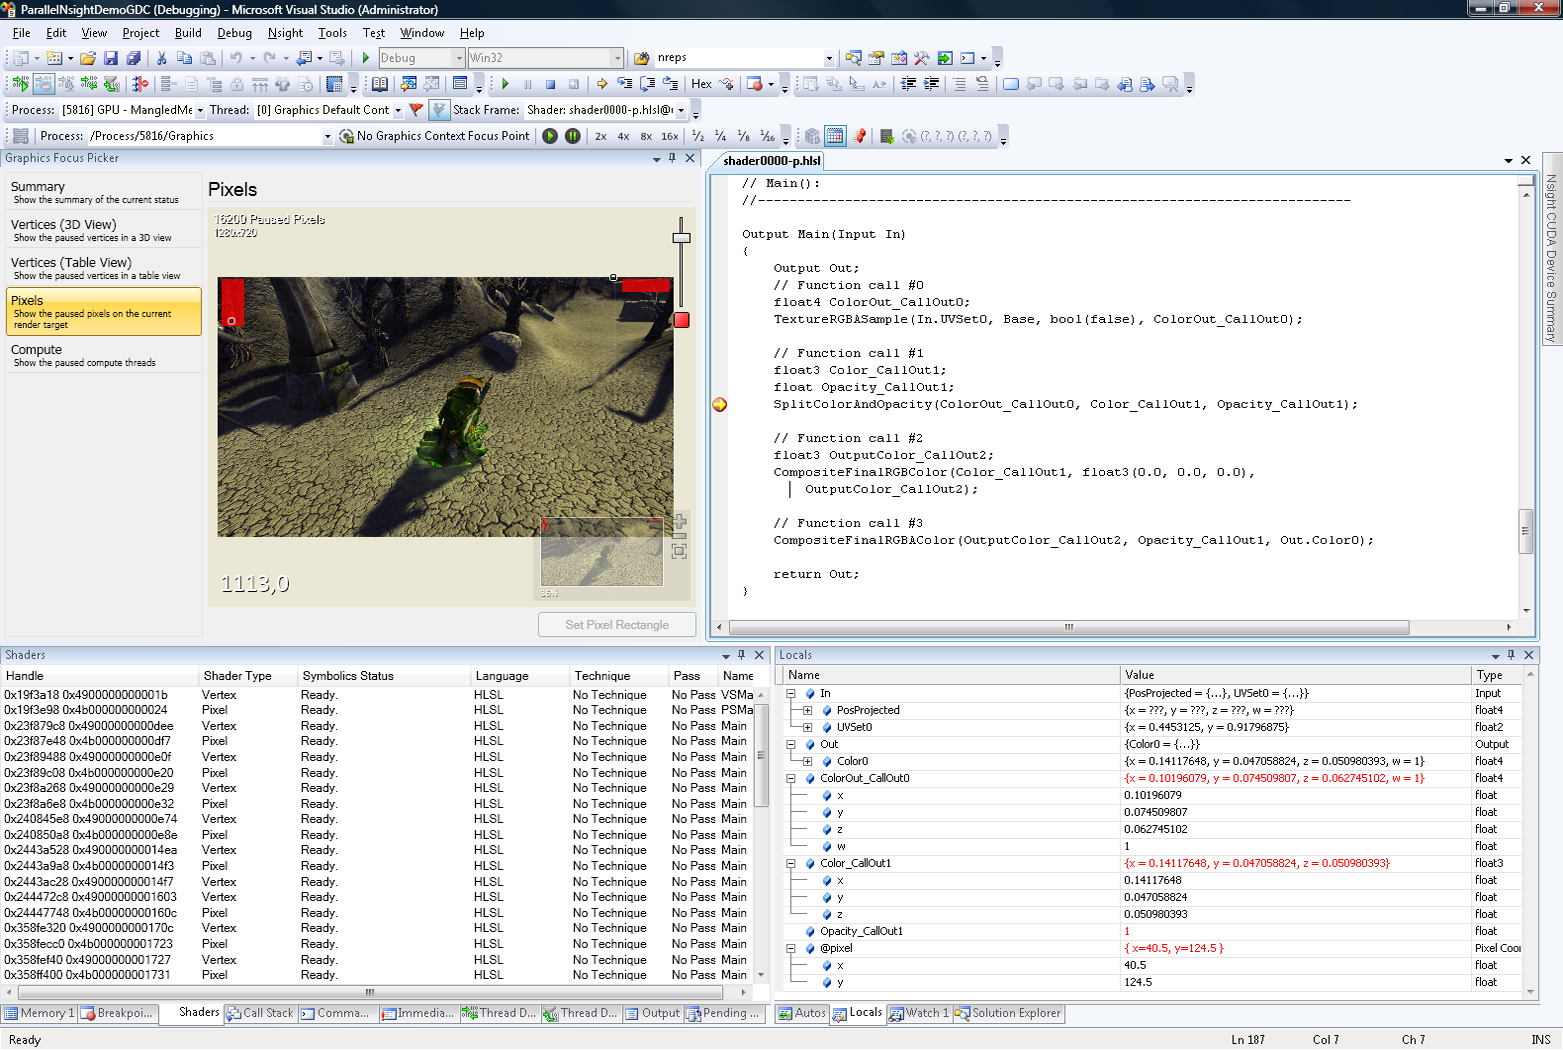Switch to the Watch 1 tab
Image resolution: width=1563 pixels, height=1050 pixels.
(919, 1013)
